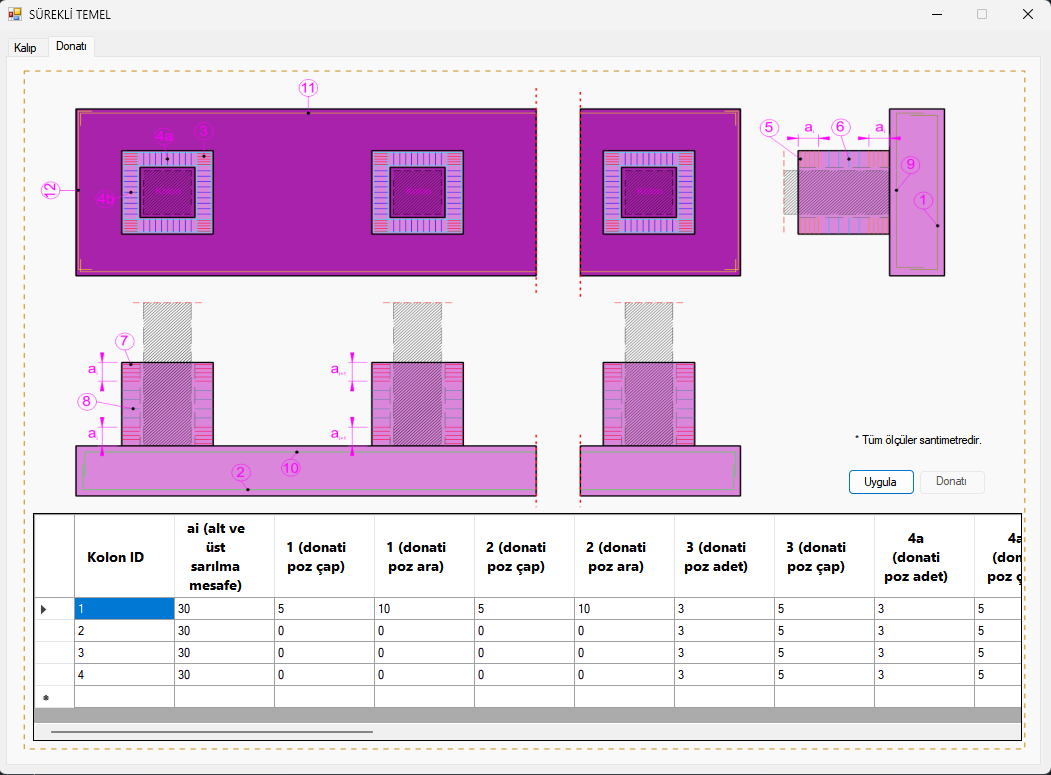Click circled marker 11 on the plan view
Image resolution: width=1051 pixels, height=775 pixels.
click(x=308, y=88)
